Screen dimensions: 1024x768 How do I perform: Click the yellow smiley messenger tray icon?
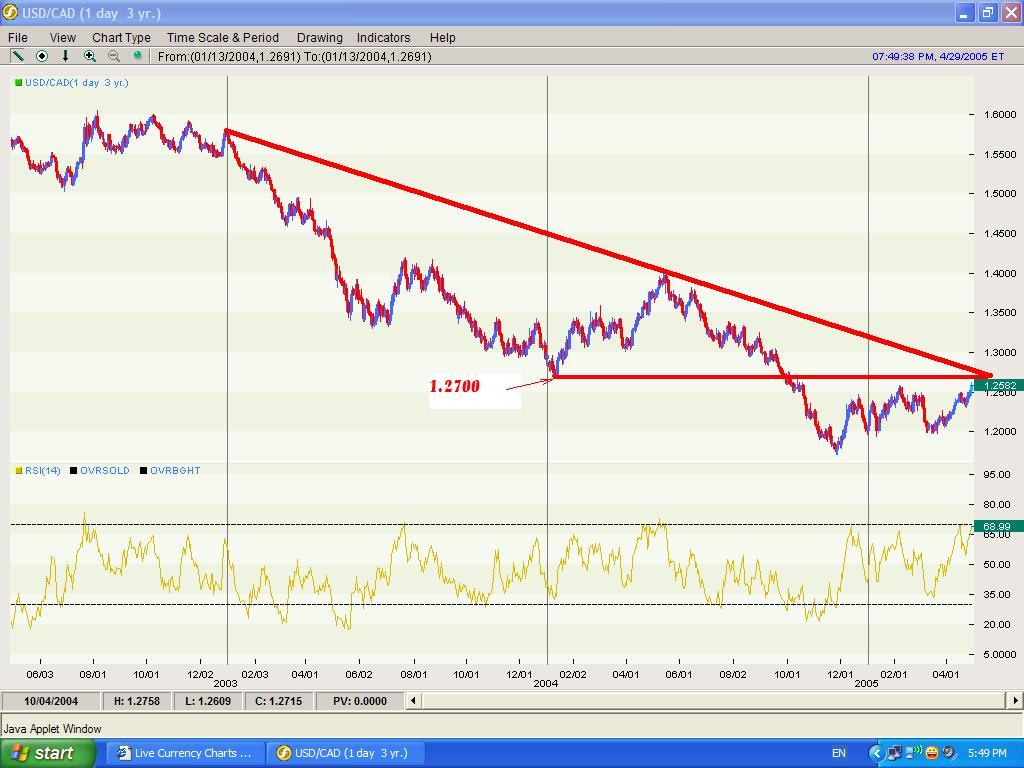pos(932,754)
